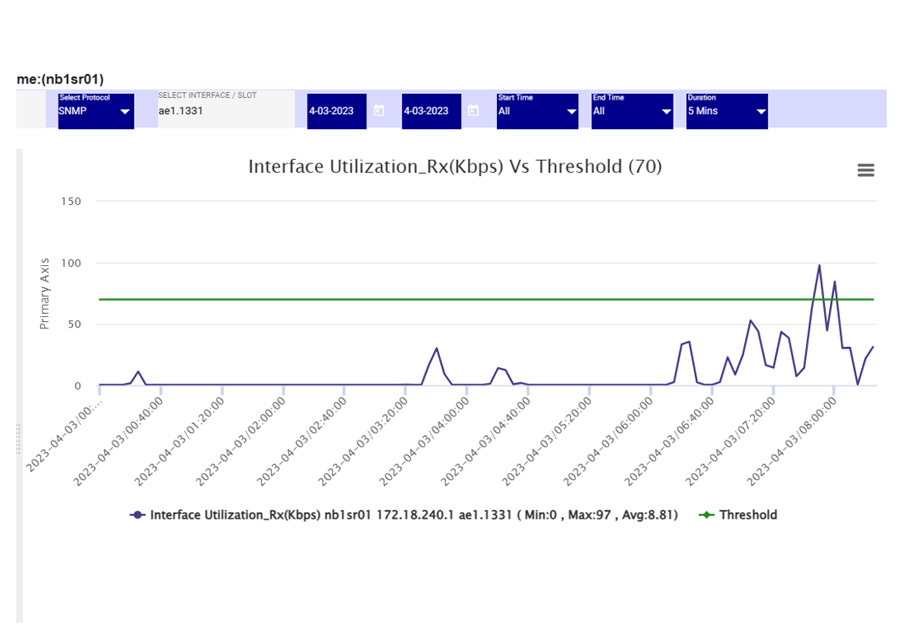The image size is (900, 634).
Task: Click the chart title Interface Utilization_Rx
Action: 455,167
